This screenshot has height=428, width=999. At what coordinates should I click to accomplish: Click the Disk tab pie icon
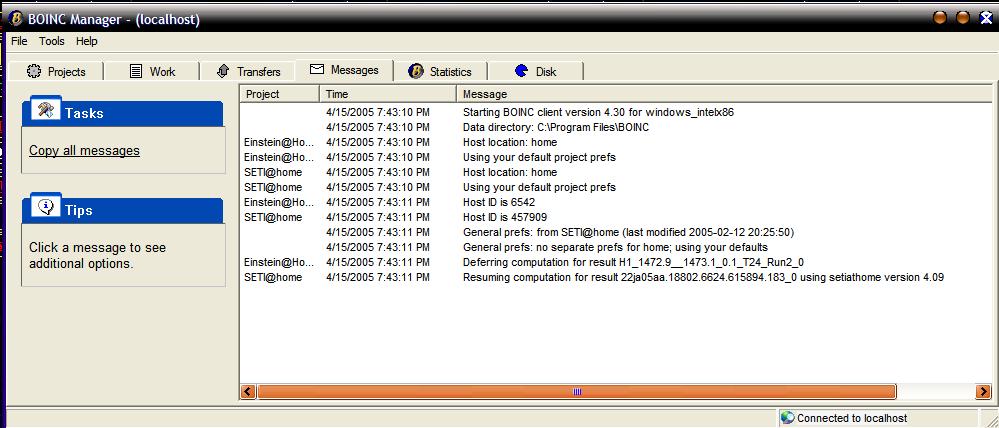tap(521, 71)
